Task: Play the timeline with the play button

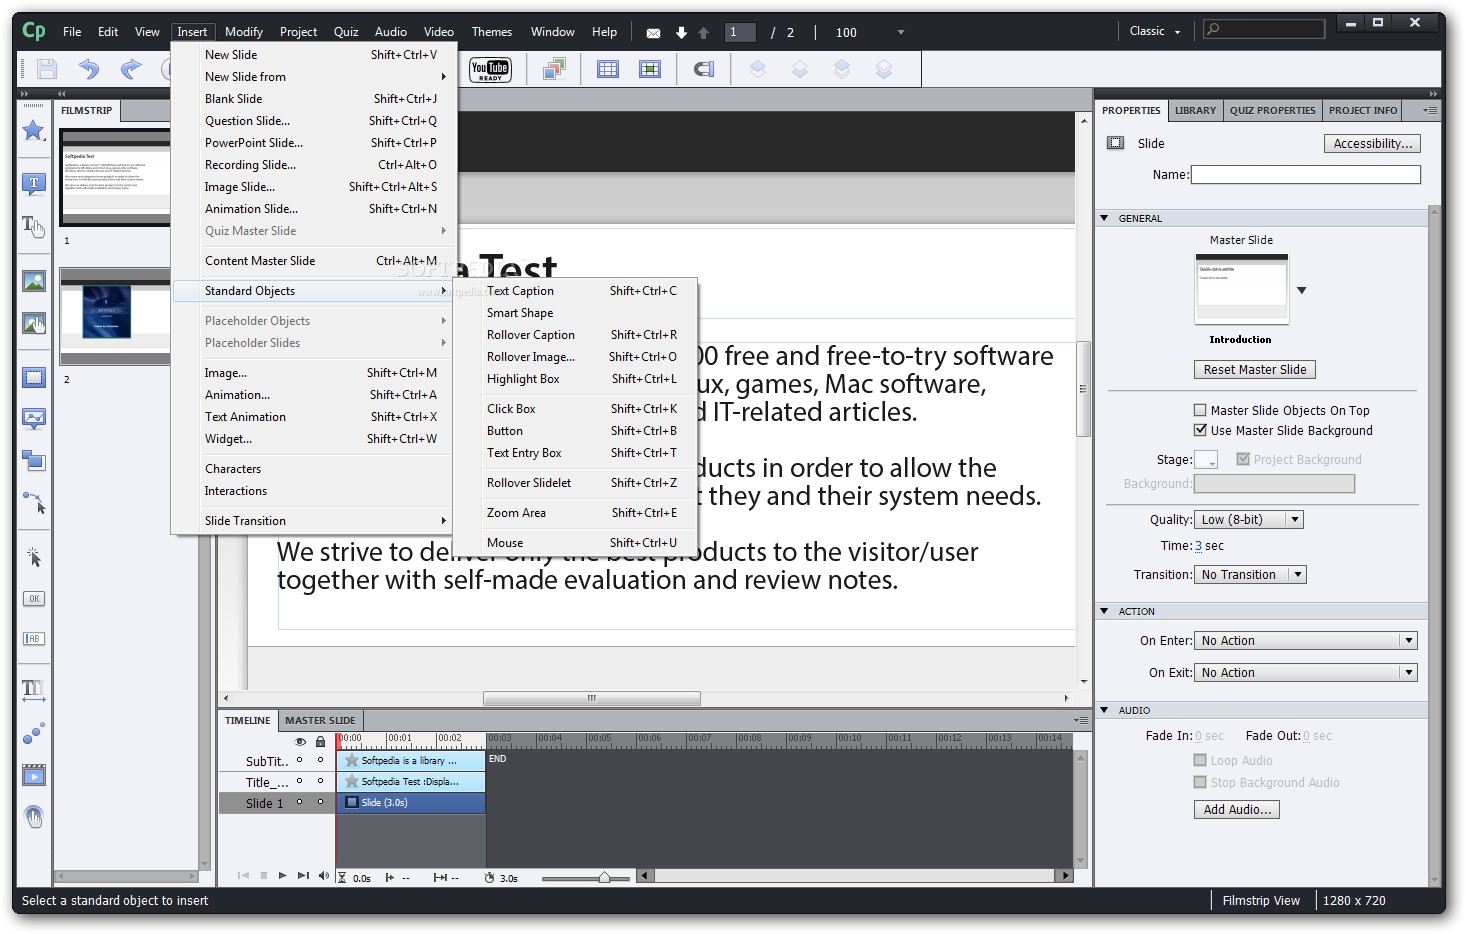Action: (x=283, y=876)
